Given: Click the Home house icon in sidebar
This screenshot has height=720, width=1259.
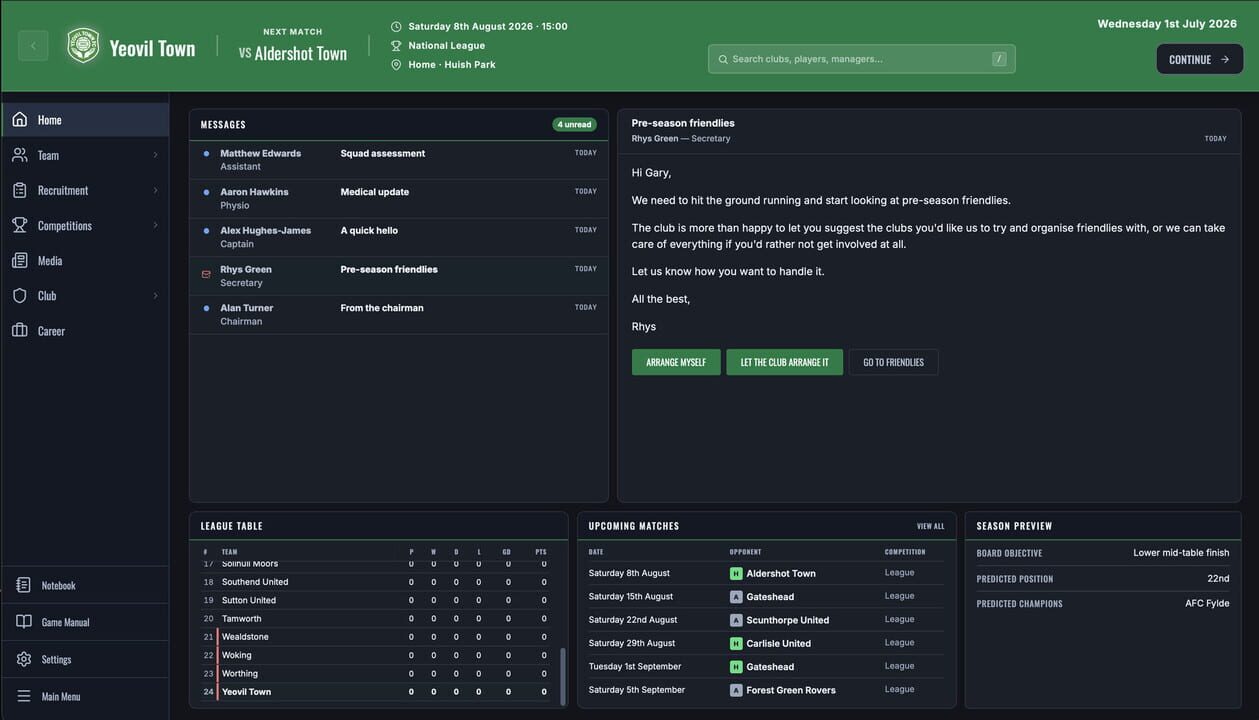Looking at the screenshot, I should (20, 120).
